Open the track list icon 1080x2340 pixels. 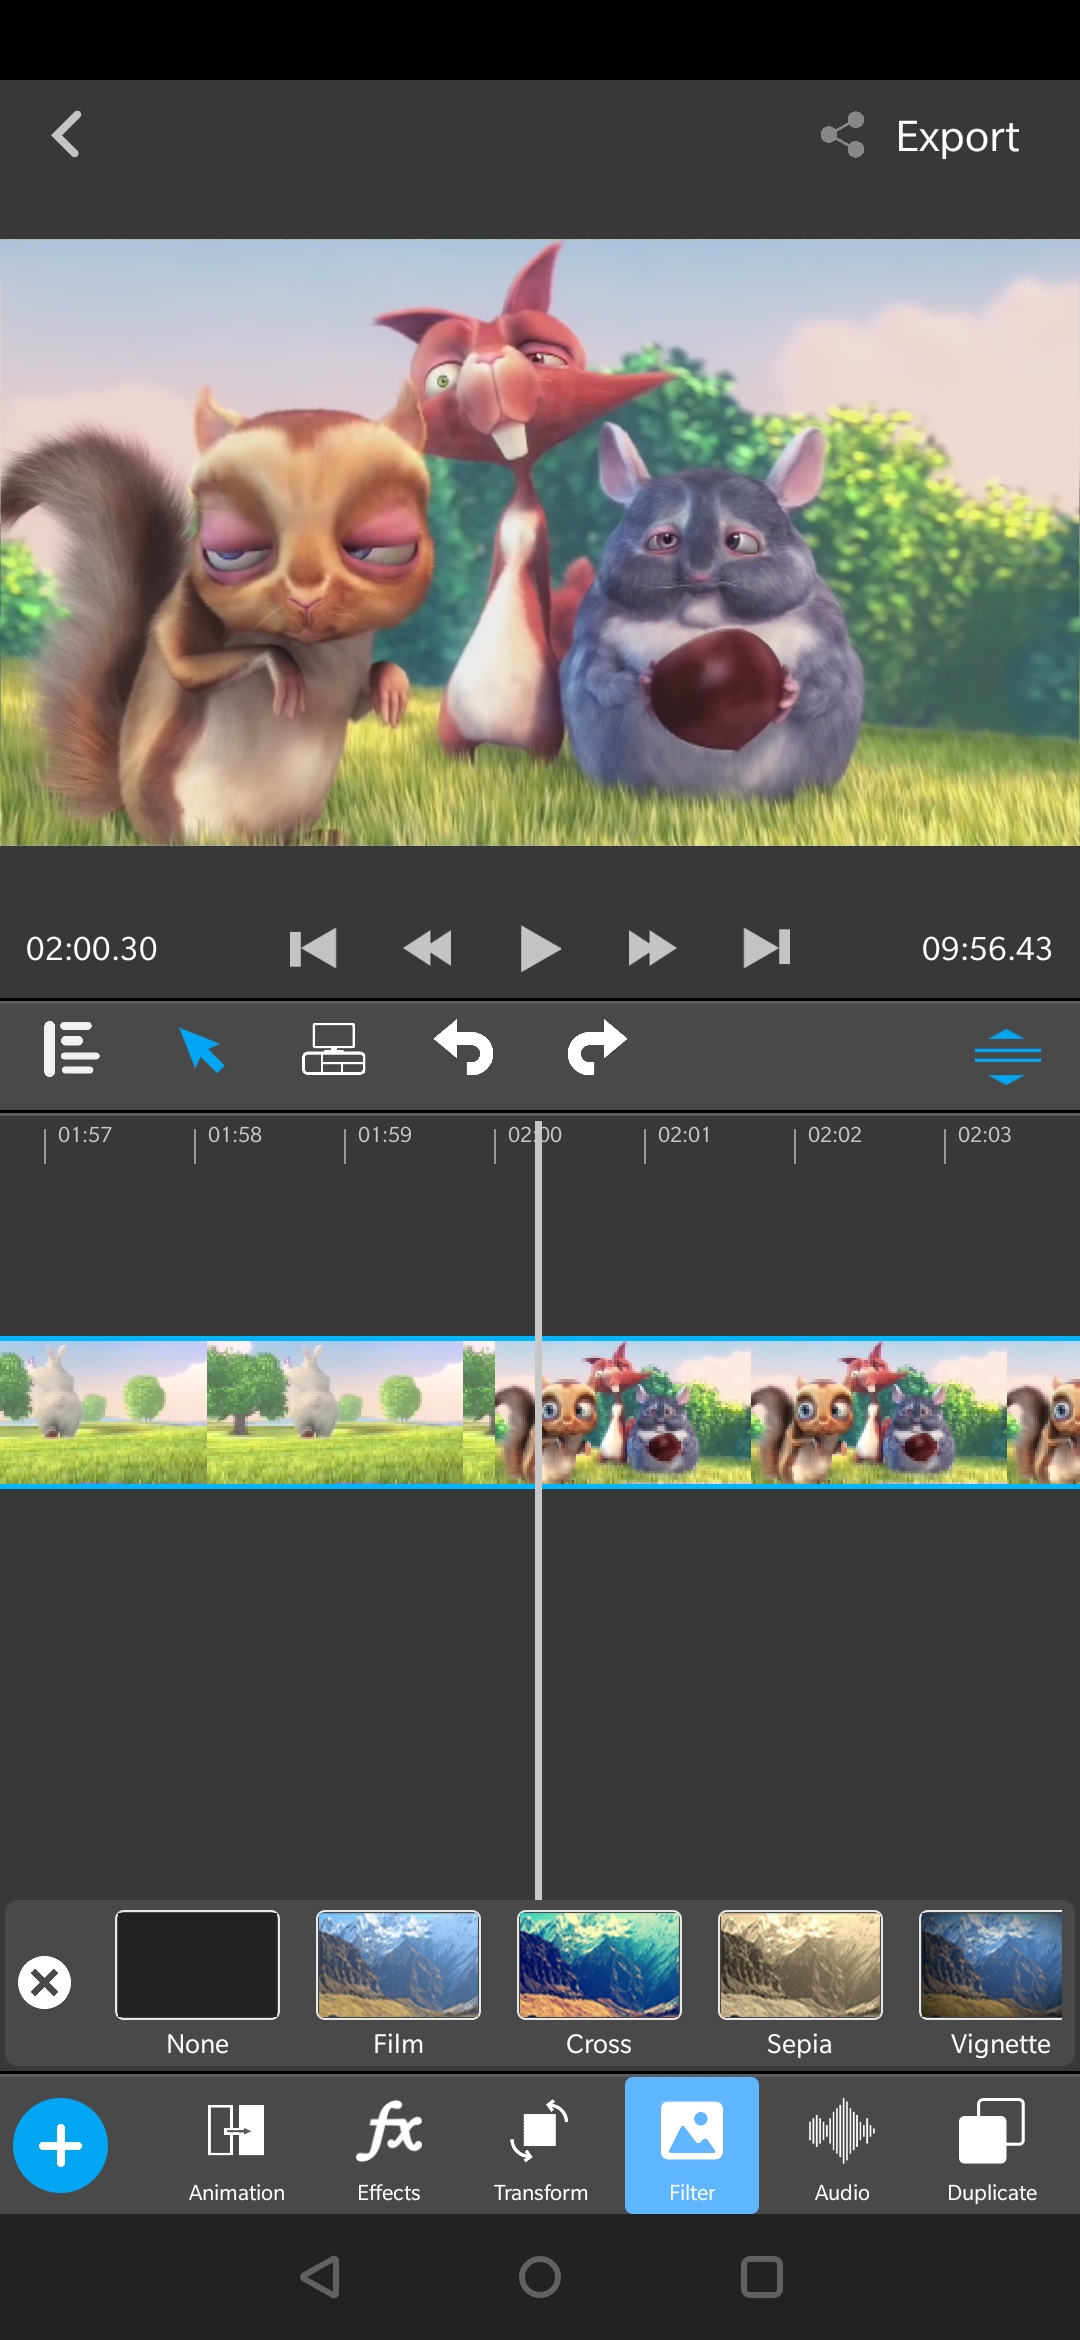coord(71,1048)
